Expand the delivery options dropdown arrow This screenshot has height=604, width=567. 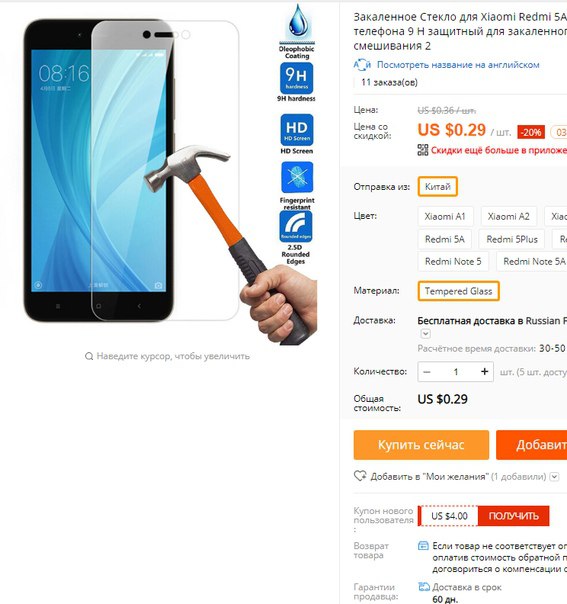[x=425, y=334]
